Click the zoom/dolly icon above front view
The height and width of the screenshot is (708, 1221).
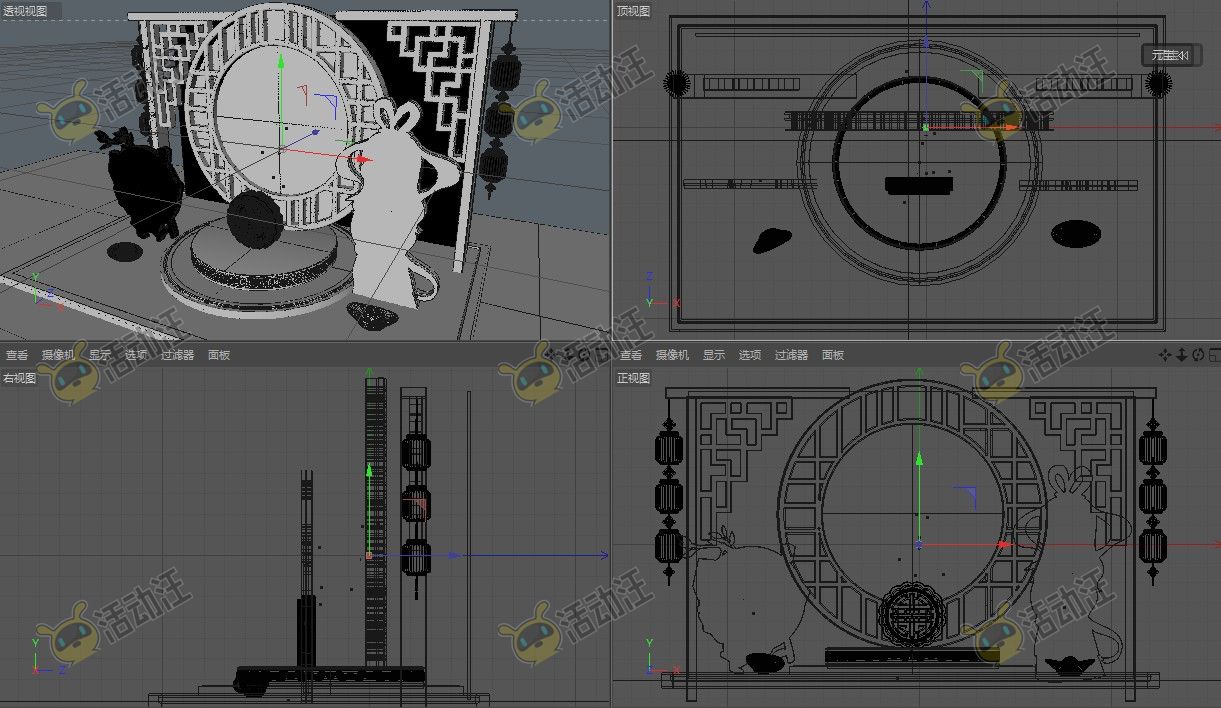pos(1181,355)
